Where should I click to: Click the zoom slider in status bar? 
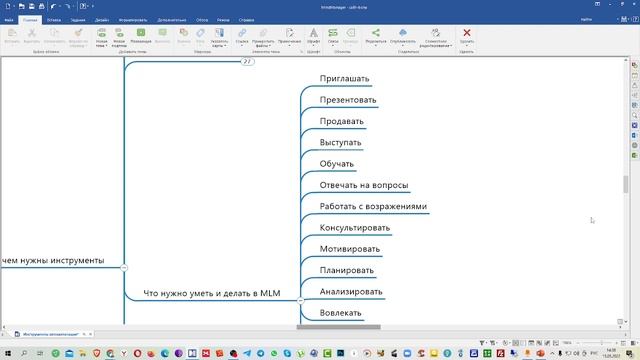point(601,343)
